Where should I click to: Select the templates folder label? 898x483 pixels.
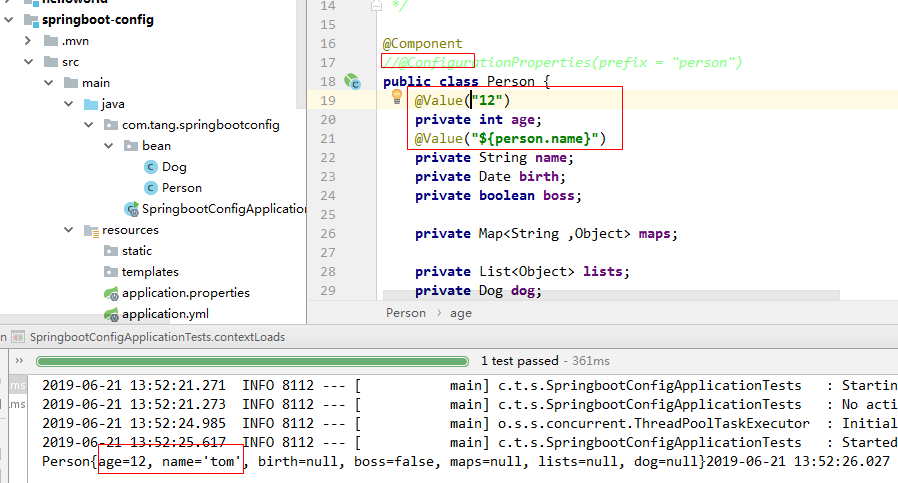[150, 272]
